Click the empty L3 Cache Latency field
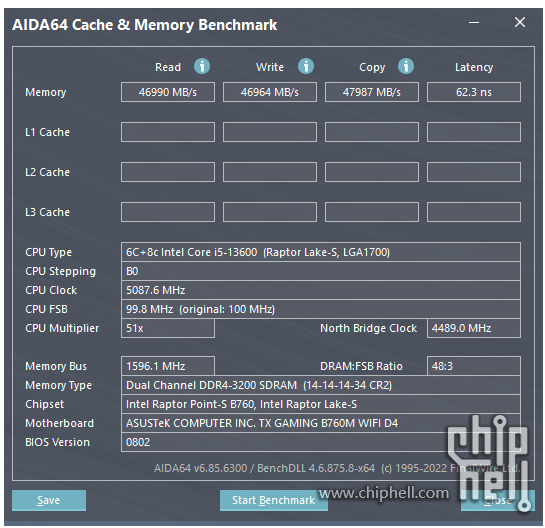 point(474,212)
